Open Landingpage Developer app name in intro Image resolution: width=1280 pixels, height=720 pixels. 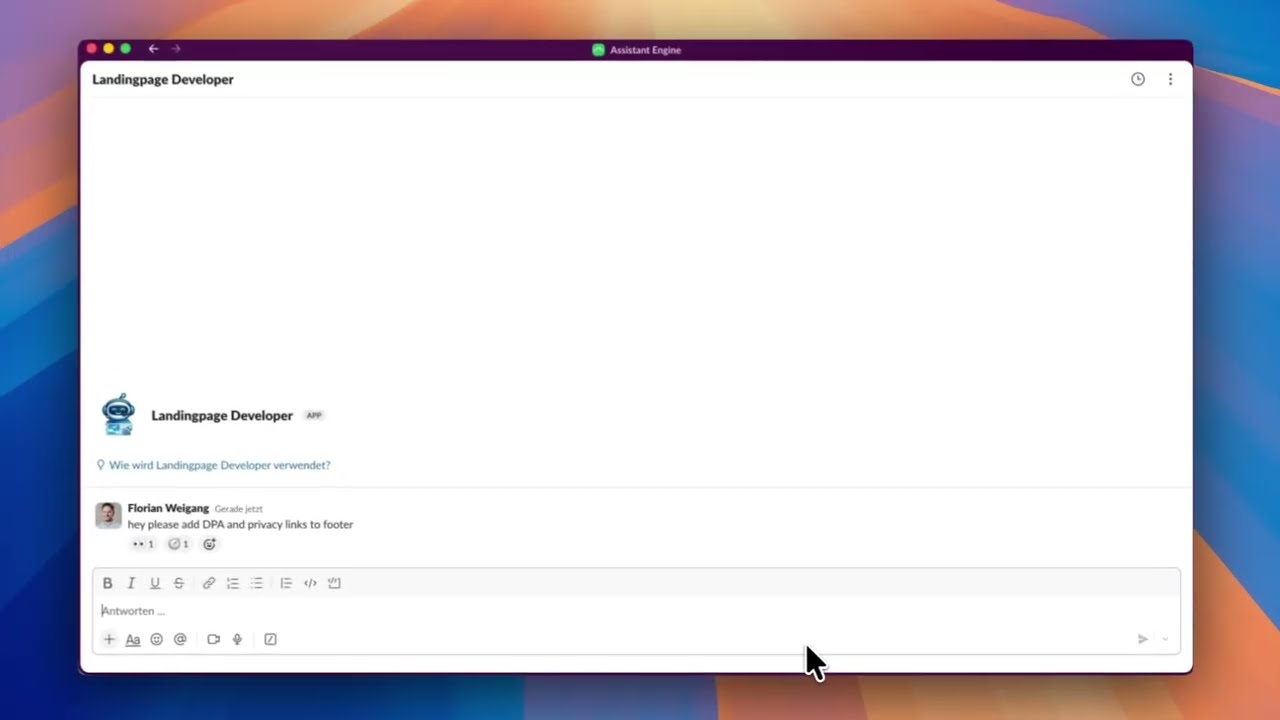222,416
